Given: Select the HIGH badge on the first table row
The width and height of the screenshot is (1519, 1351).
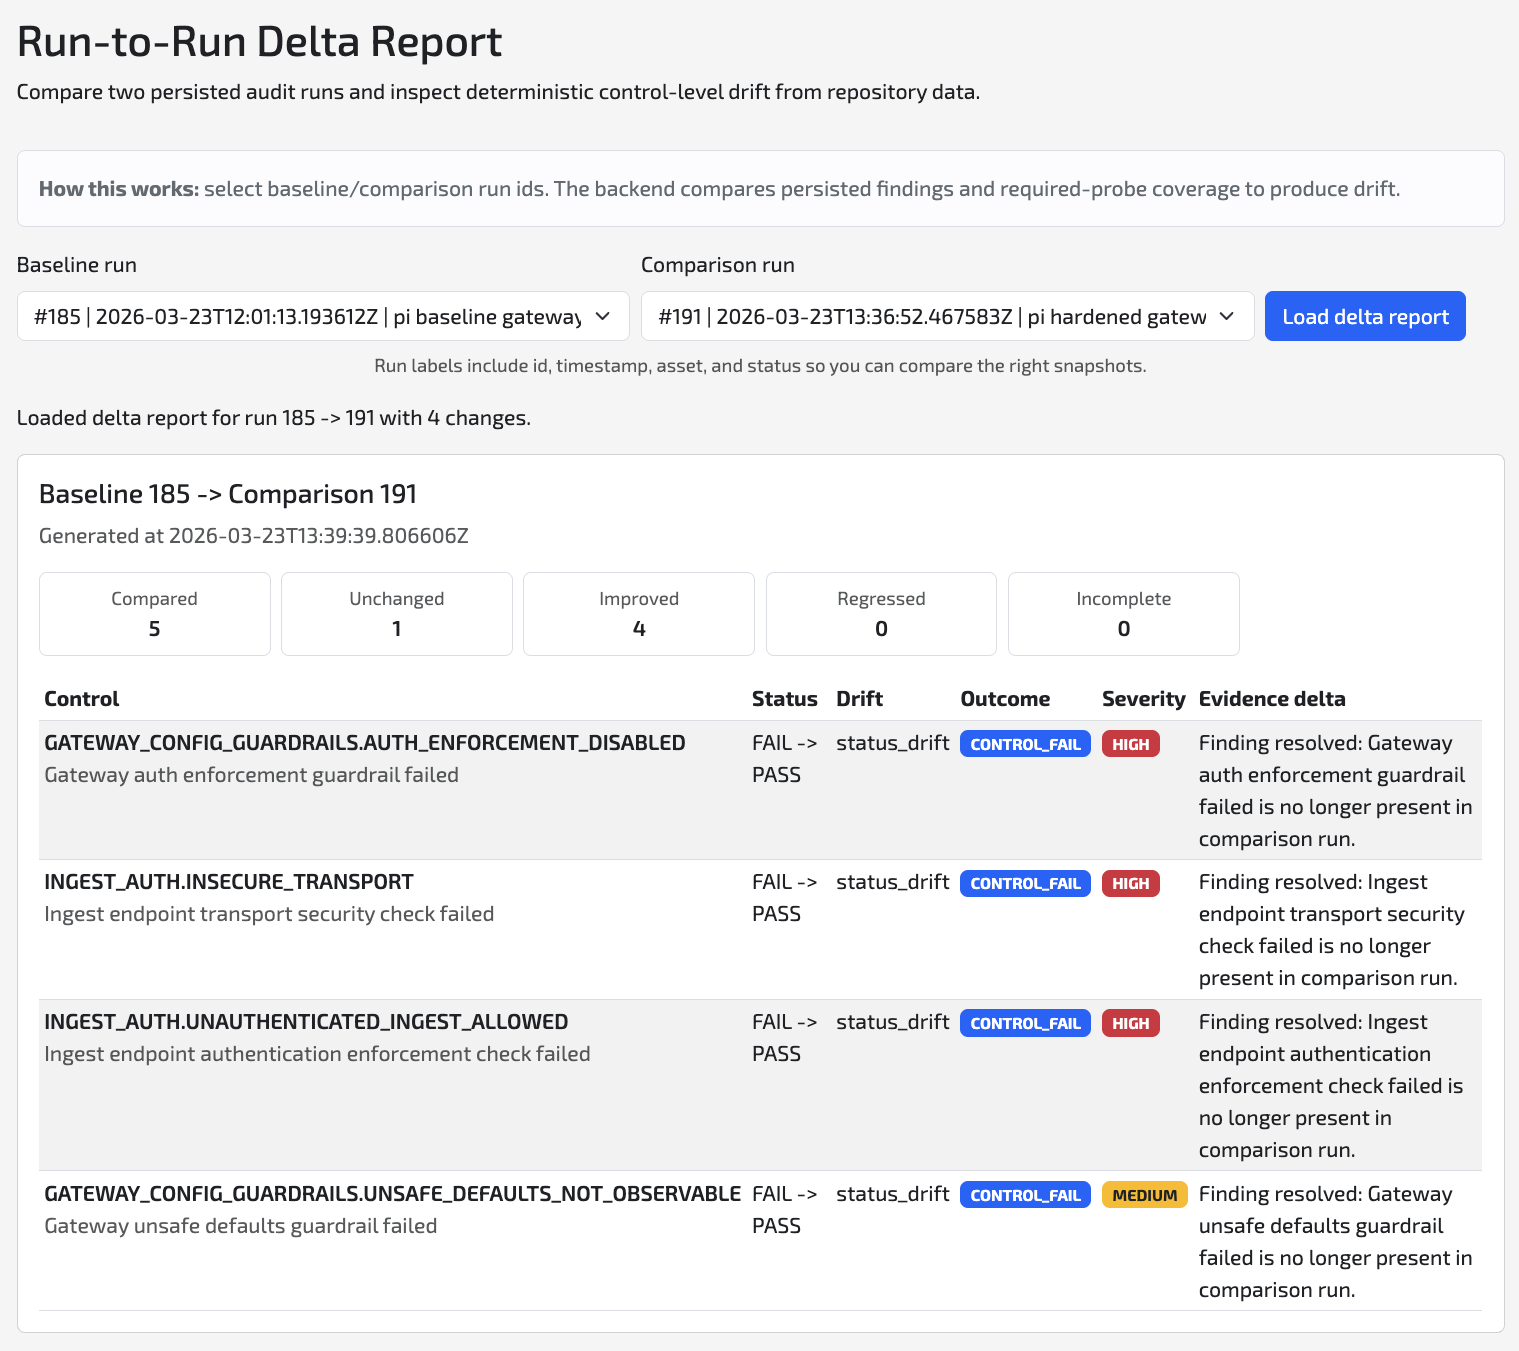Looking at the screenshot, I should pos(1130,743).
